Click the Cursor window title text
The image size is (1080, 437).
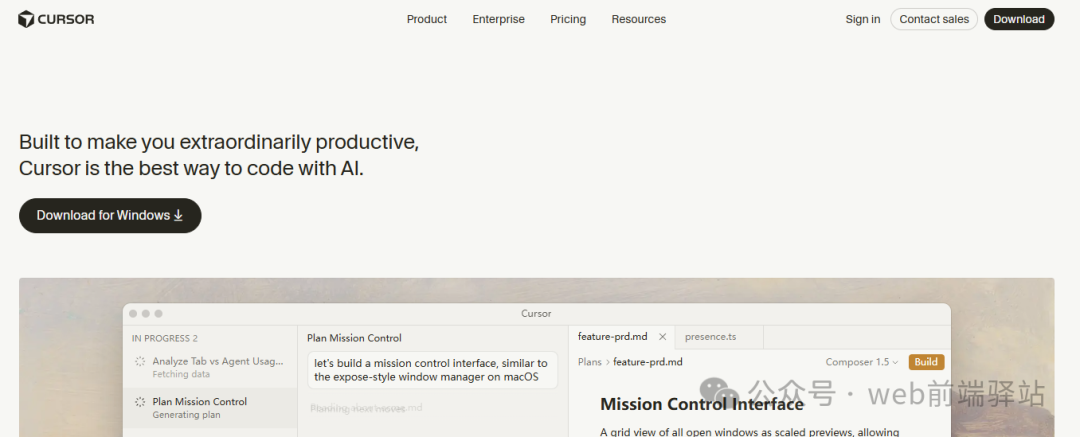[x=536, y=314]
